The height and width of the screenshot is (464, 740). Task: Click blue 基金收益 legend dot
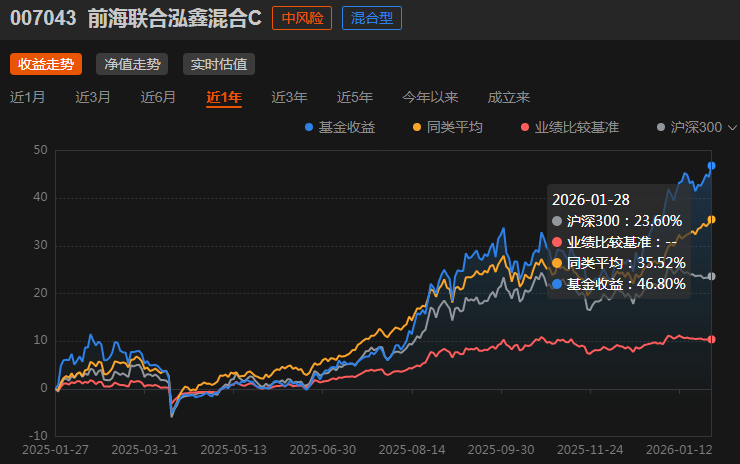point(309,127)
